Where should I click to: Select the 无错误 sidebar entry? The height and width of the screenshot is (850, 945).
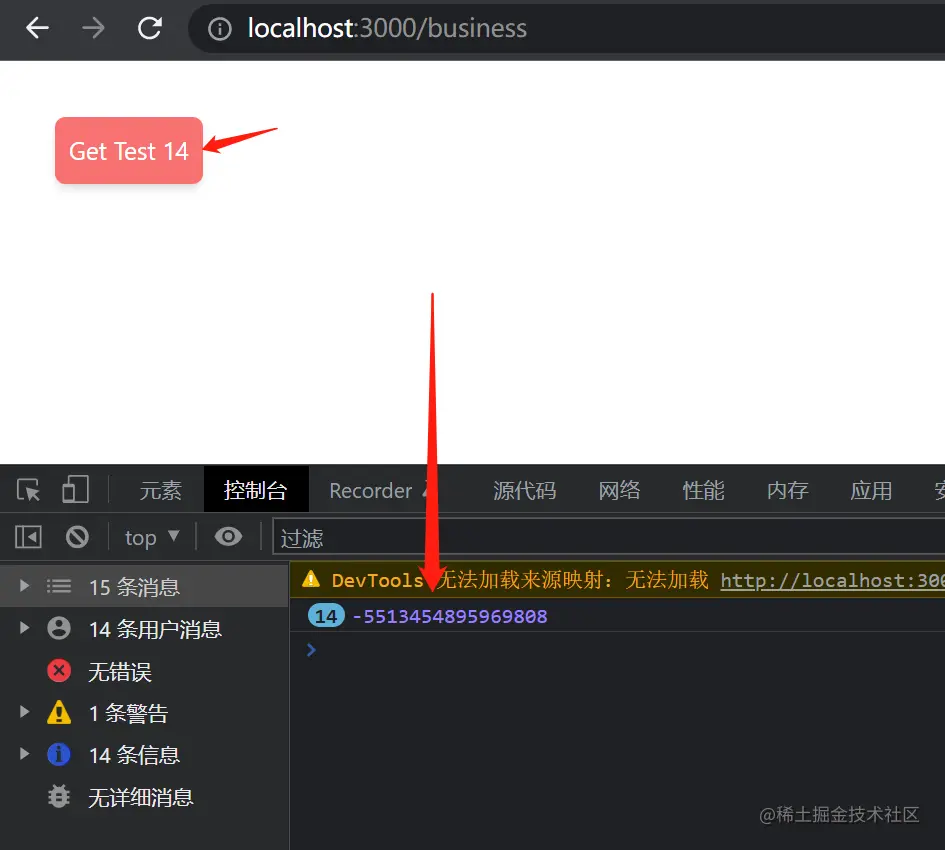tap(145, 671)
